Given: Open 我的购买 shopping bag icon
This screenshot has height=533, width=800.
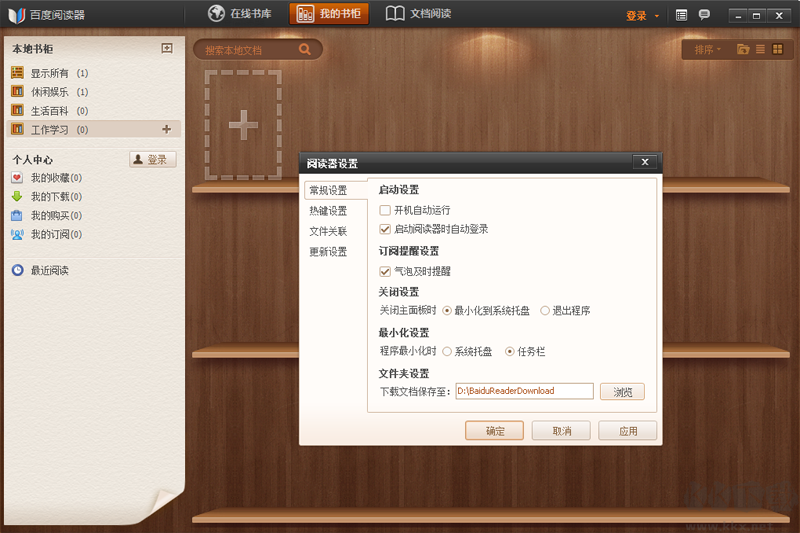Looking at the screenshot, I should (17, 215).
